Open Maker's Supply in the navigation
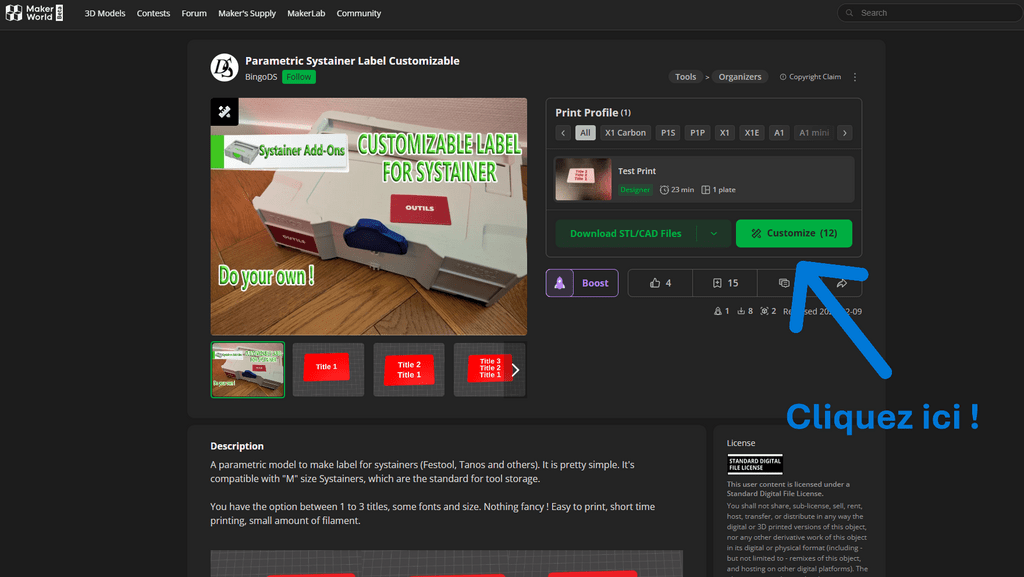1024x577 pixels. pos(247,13)
